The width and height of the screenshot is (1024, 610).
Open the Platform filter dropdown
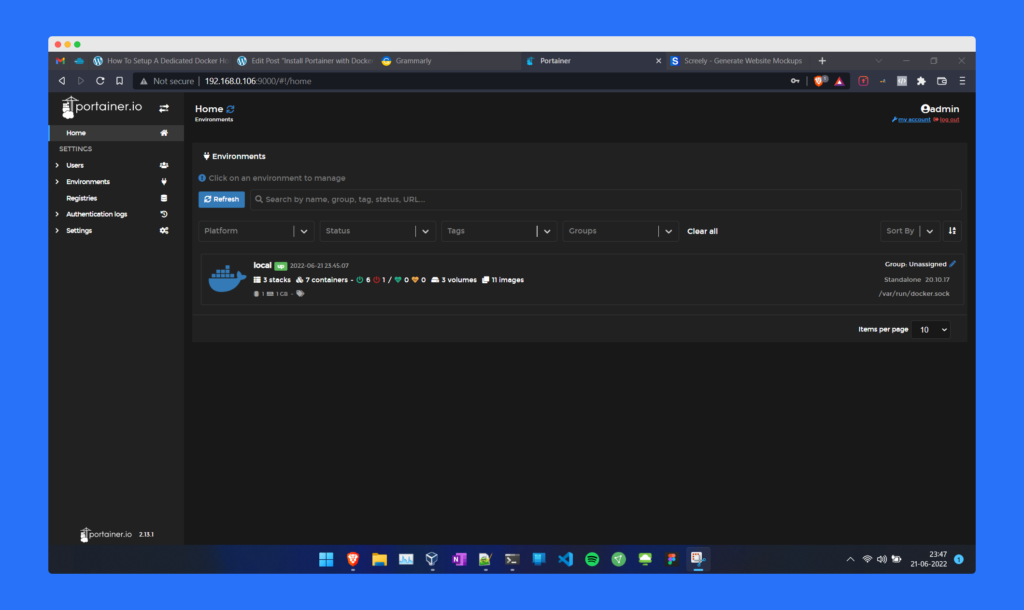(256, 231)
